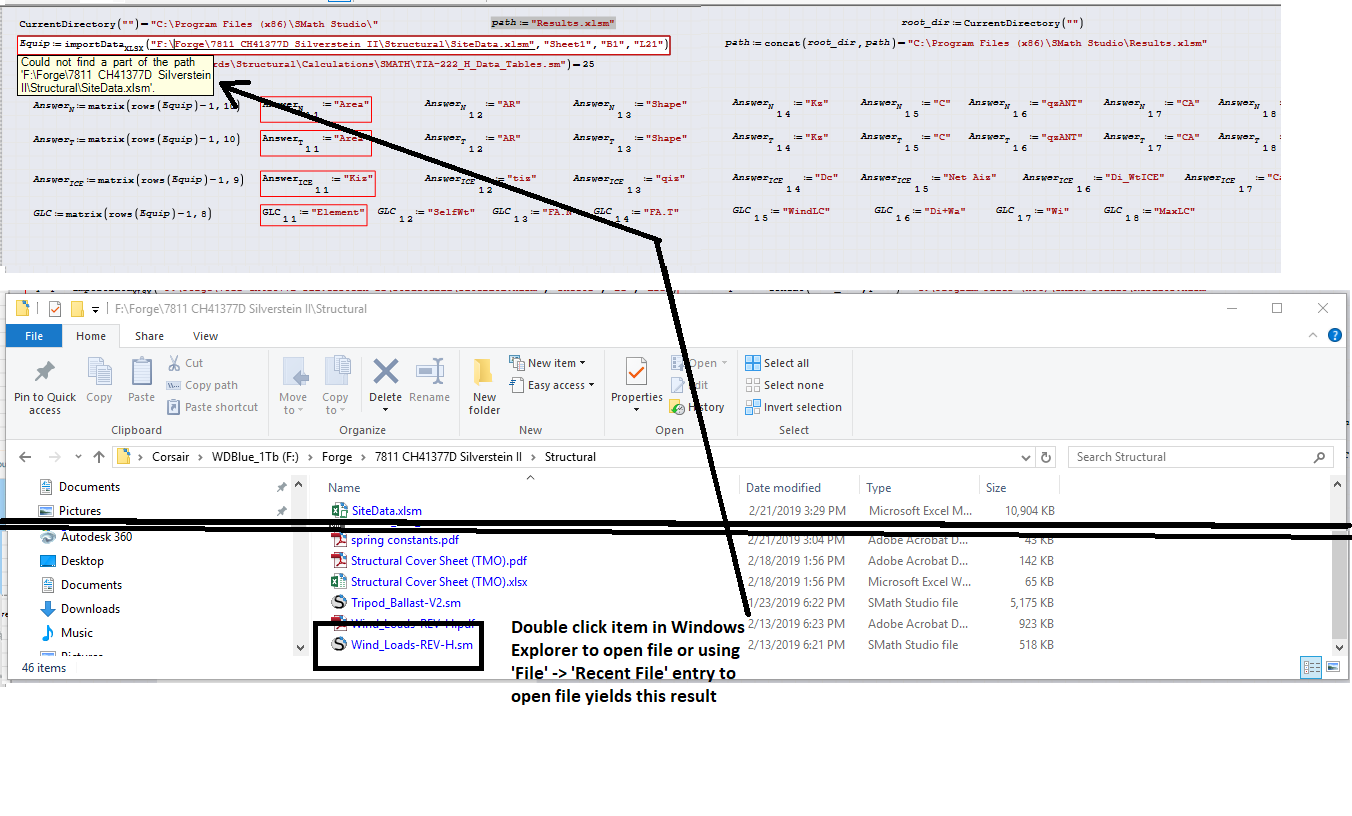Open the Delete dropdown arrow

pyautogui.click(x=386, y=409)
